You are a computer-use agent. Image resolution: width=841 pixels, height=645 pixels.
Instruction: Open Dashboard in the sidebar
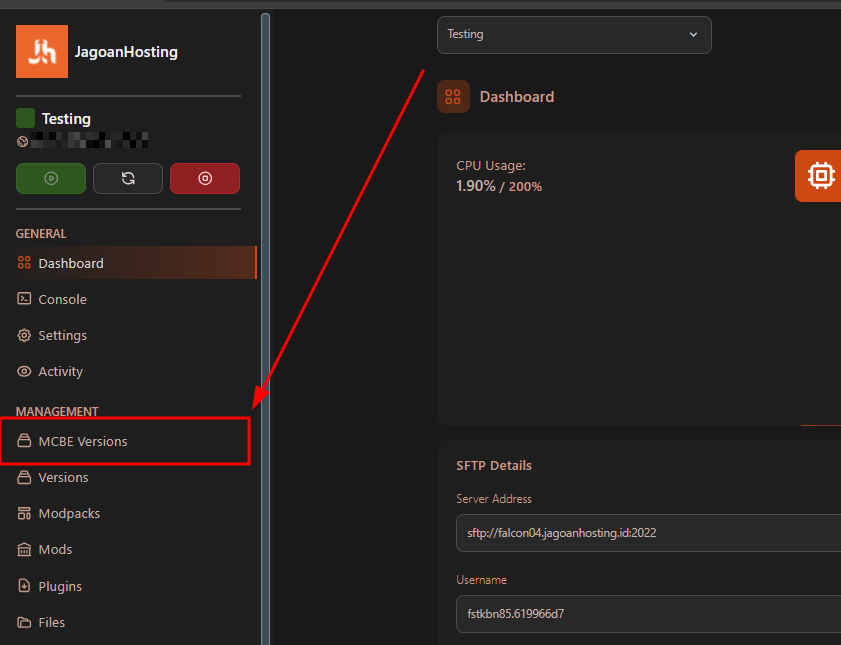71,263
